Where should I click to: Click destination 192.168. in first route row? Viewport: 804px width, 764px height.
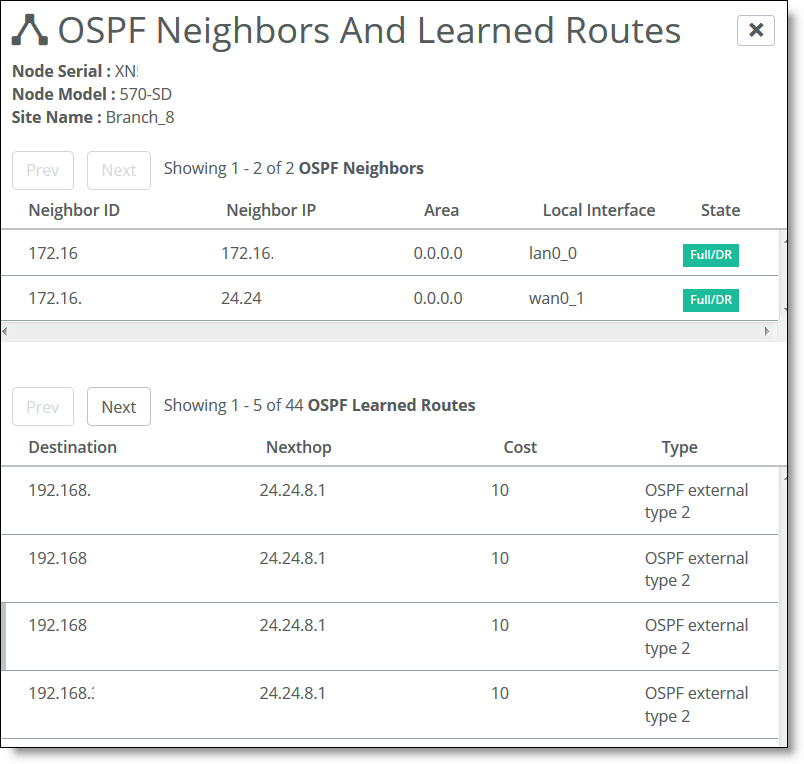click(59, 490)
